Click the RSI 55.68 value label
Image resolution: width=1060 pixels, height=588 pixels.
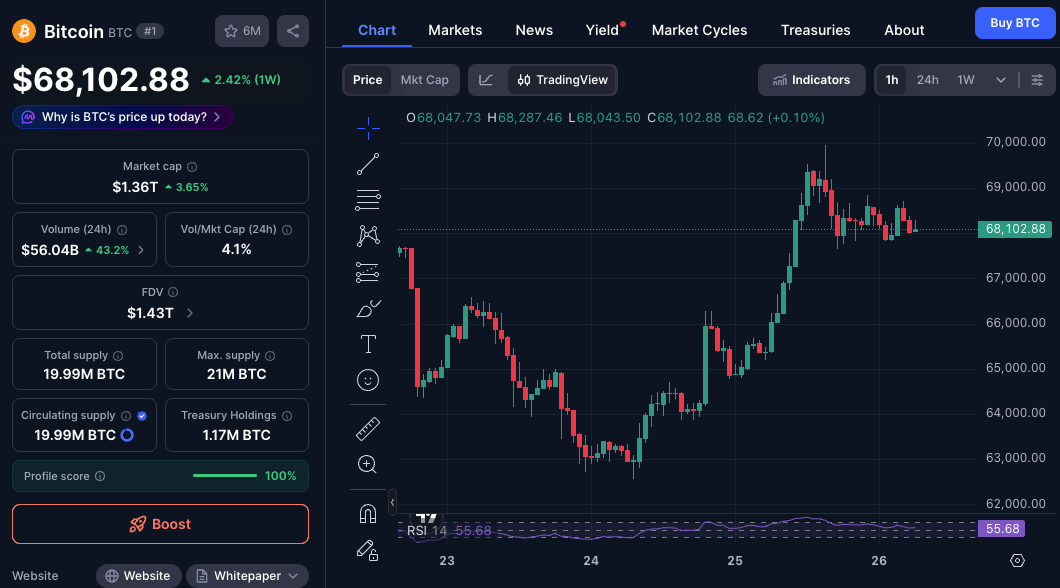1002,529
